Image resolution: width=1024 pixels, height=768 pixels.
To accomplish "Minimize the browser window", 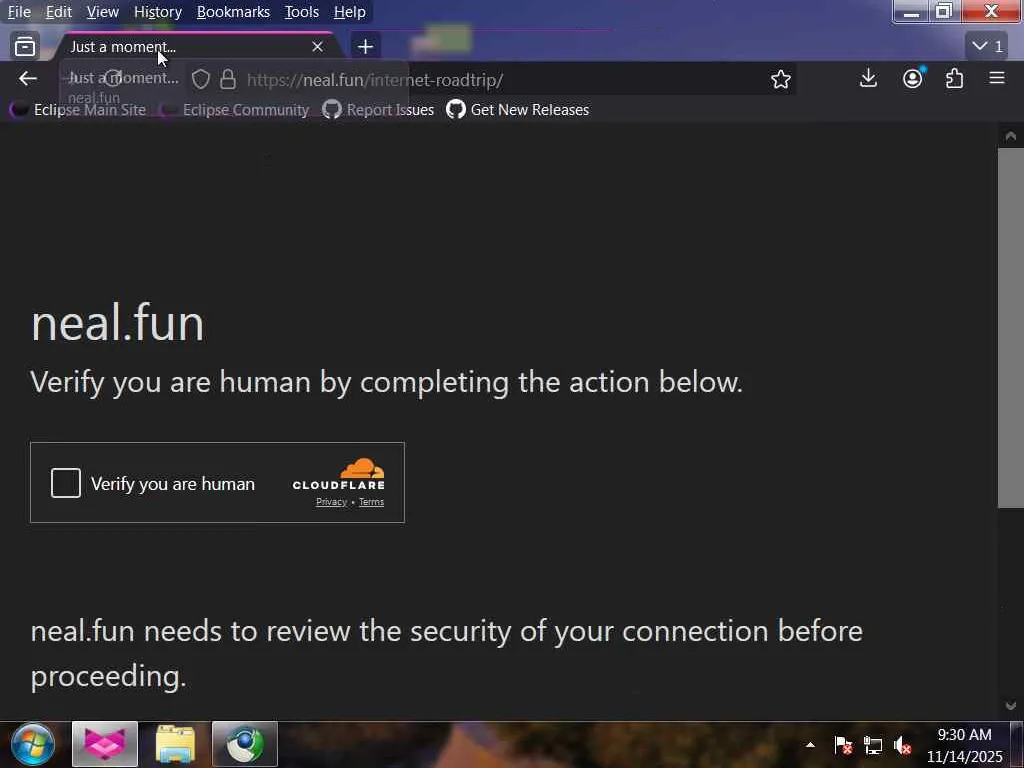I will [910, 11].
